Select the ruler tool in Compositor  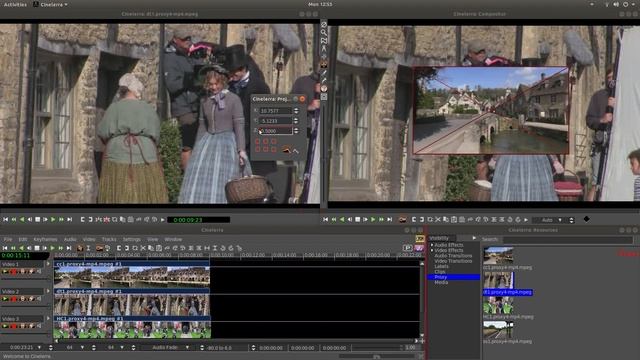(x=324, y=49)
